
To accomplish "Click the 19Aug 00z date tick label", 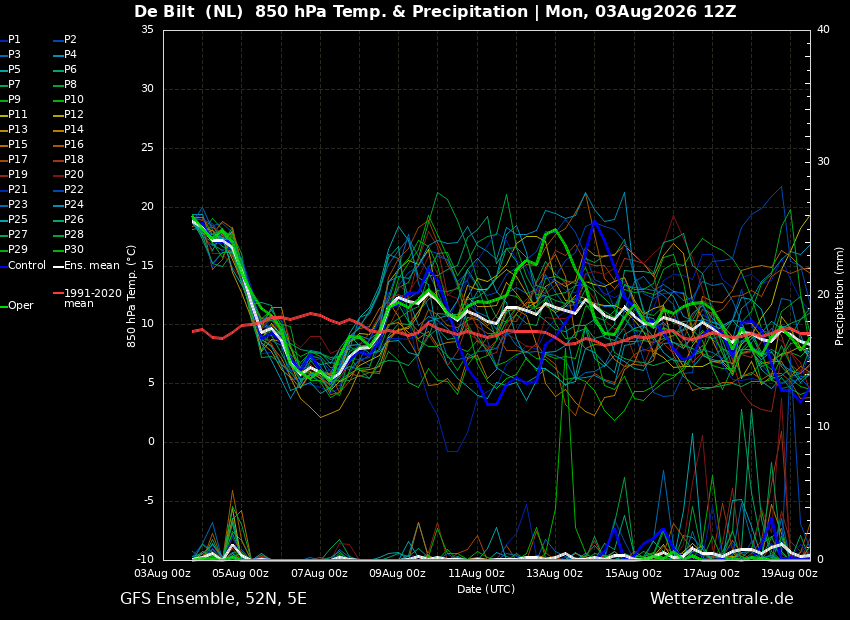I will (x=789, y=573).
